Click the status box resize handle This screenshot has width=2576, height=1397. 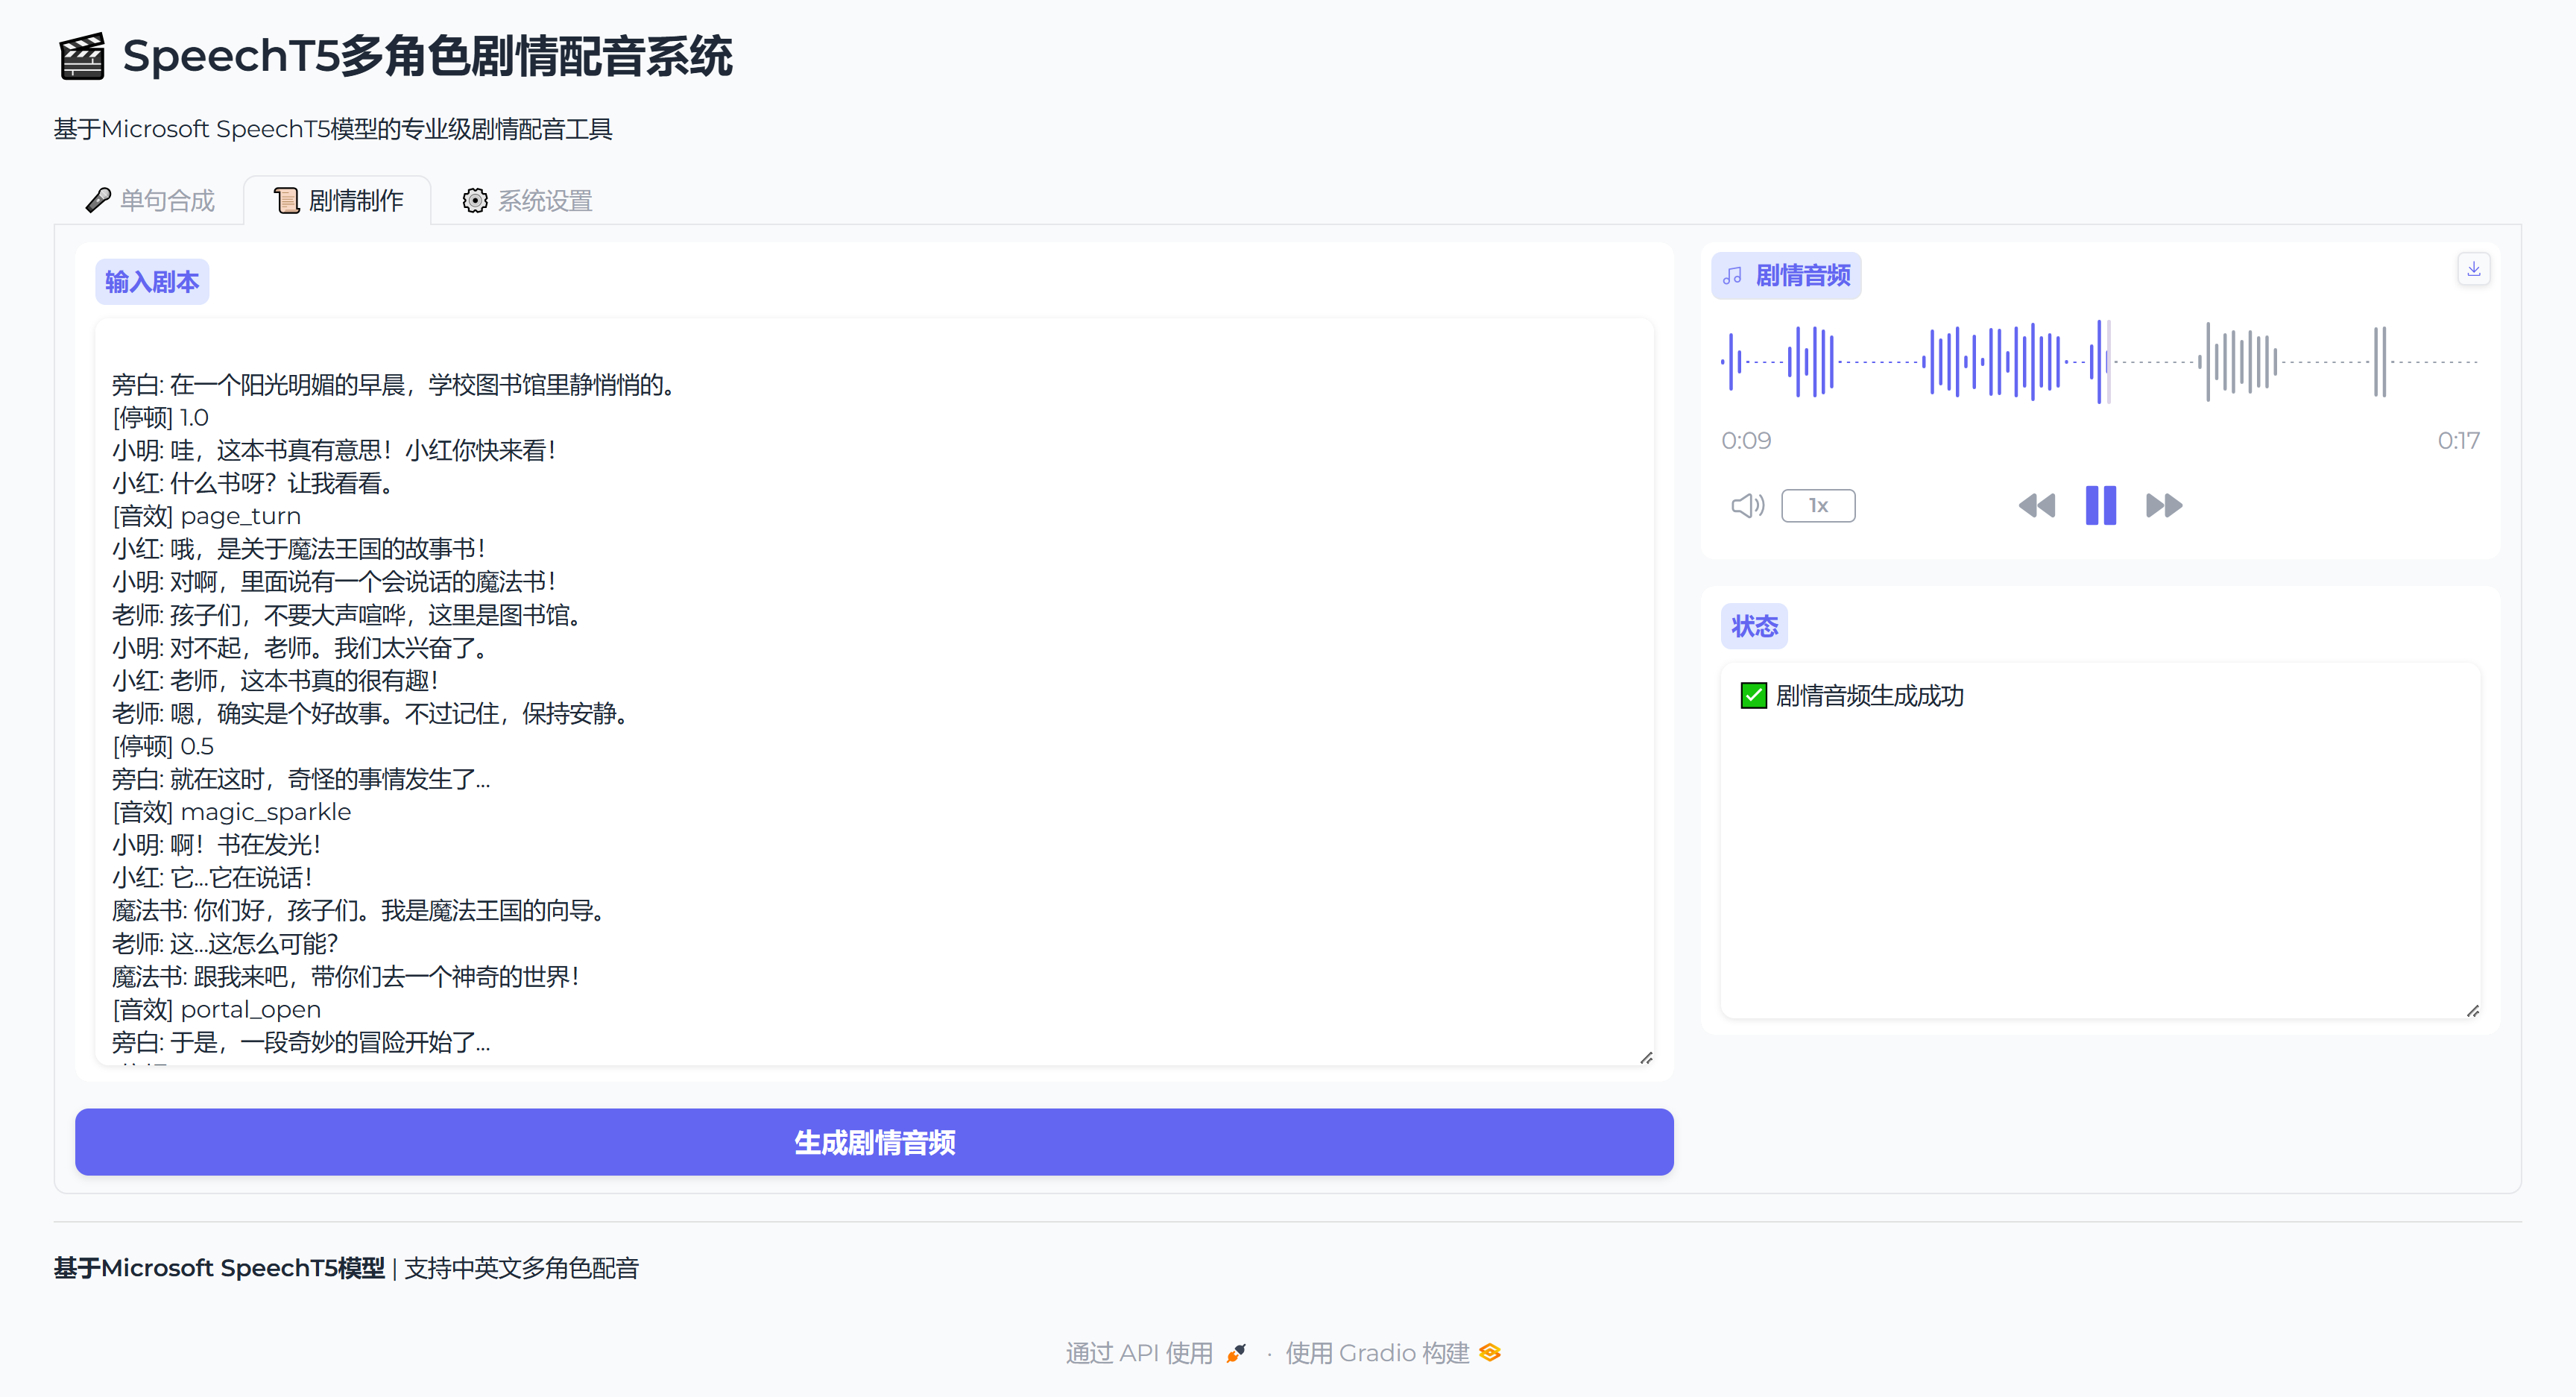pos(2472,1011)
